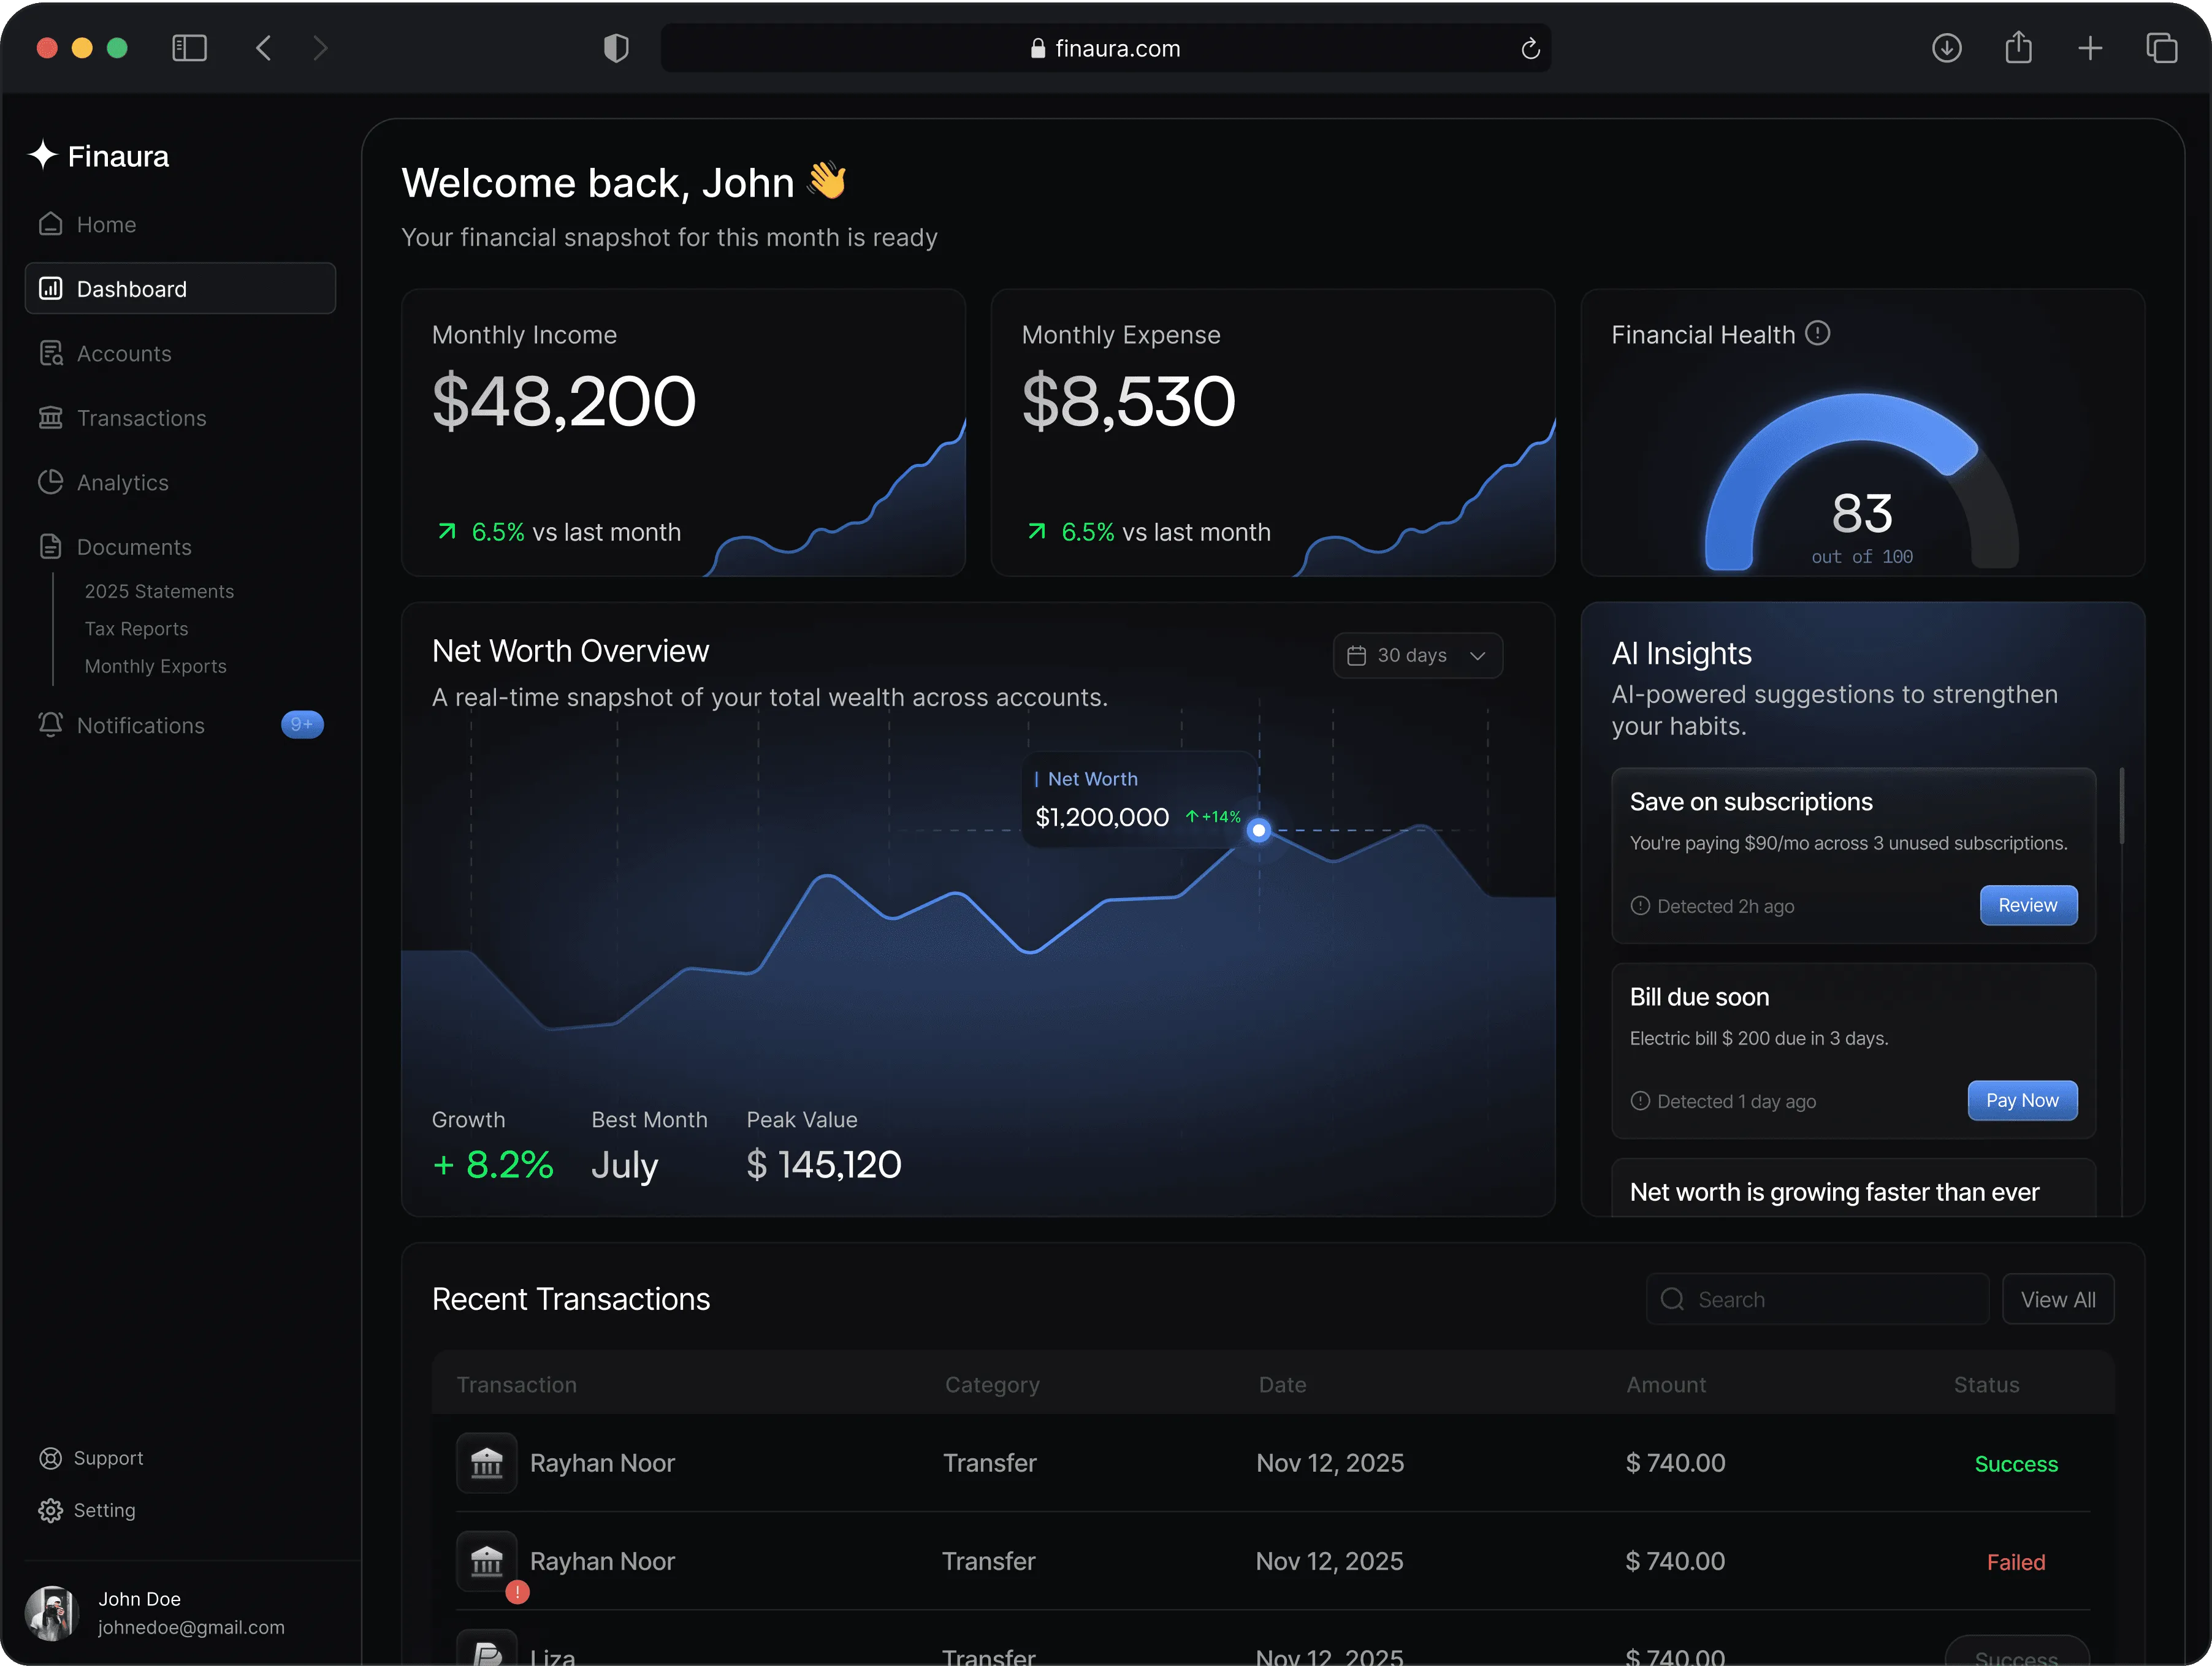Screen dimensions: 2212x1666
Task: Open Notifications with the bell icon
Action: pos(52,725)
